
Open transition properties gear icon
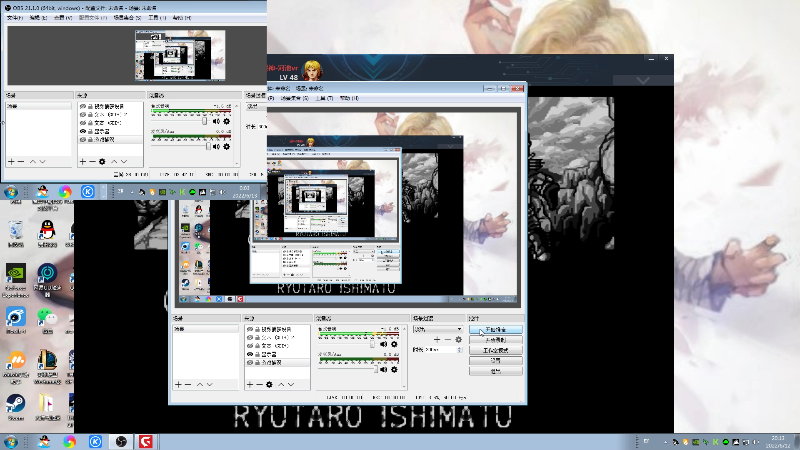[458, 339]
